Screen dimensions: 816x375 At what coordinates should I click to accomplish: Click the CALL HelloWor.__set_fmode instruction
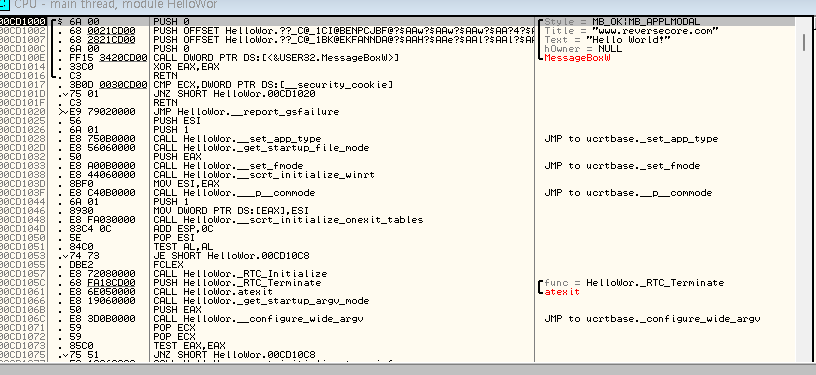[228, 166]
